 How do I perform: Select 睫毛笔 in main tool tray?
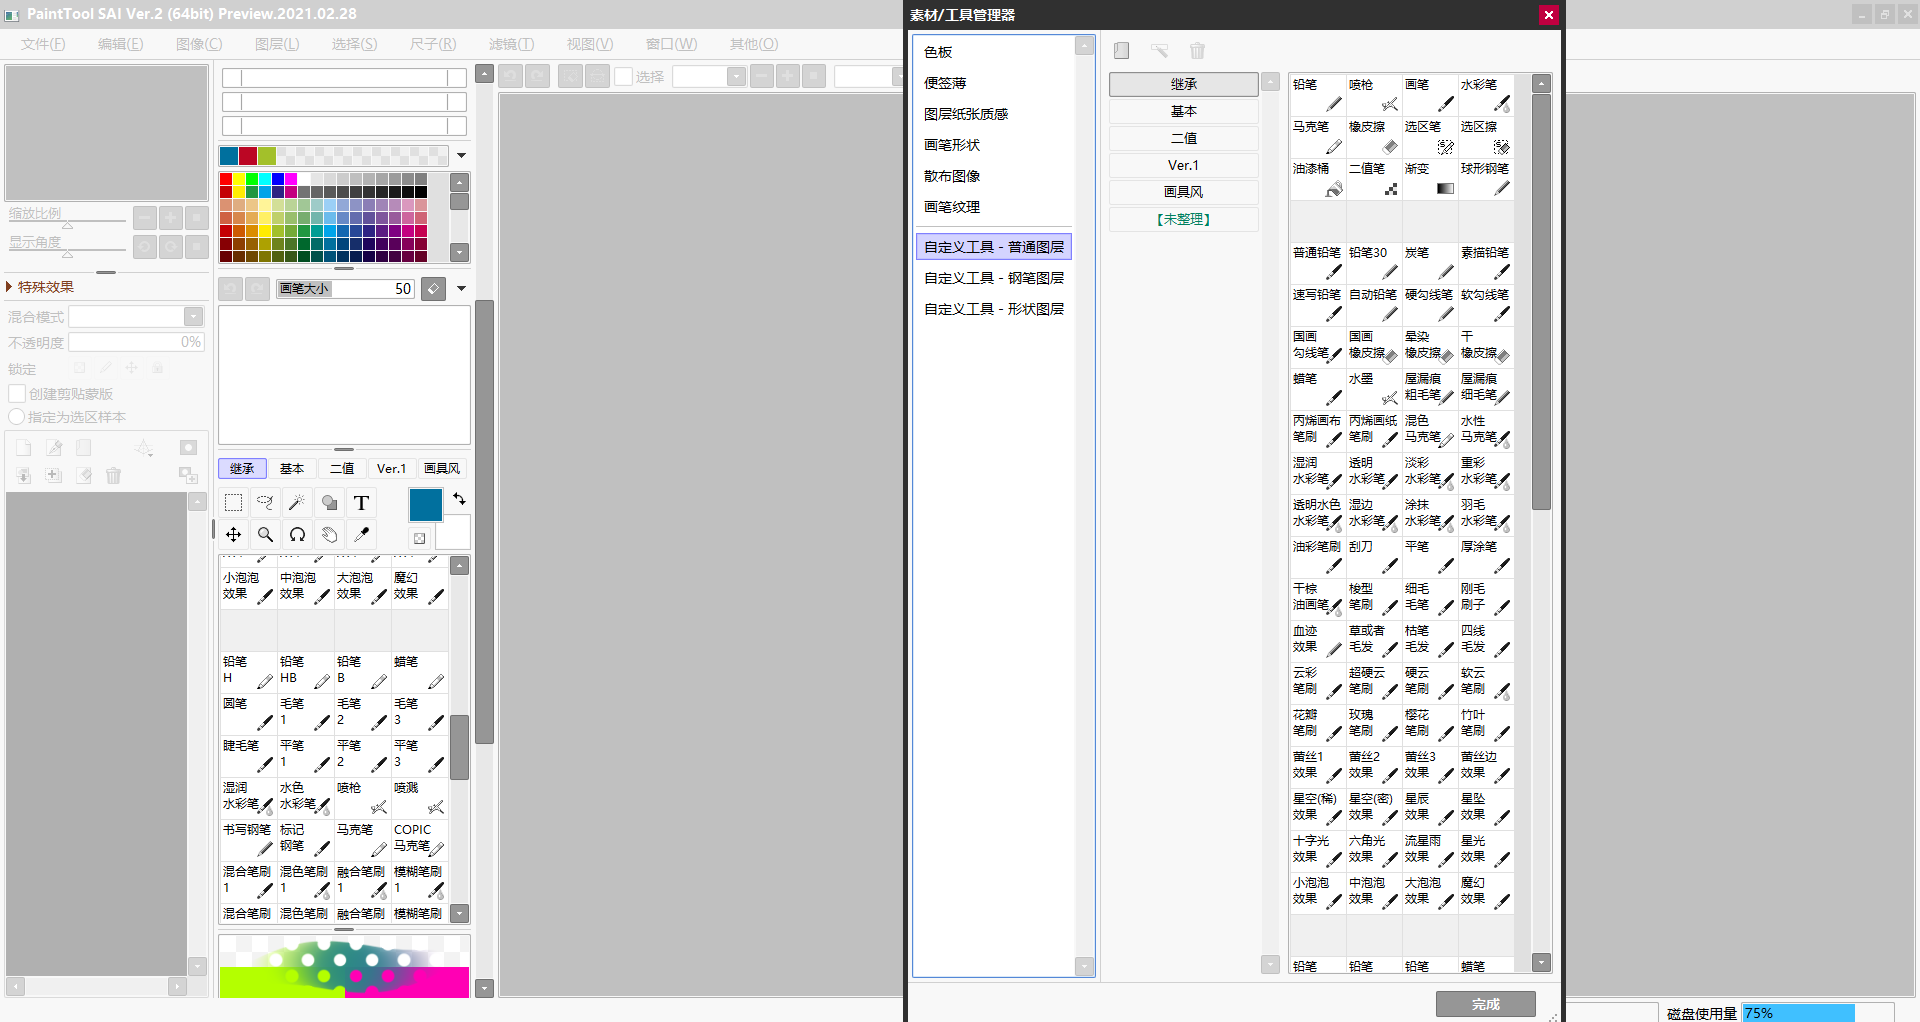click(248, 756)
